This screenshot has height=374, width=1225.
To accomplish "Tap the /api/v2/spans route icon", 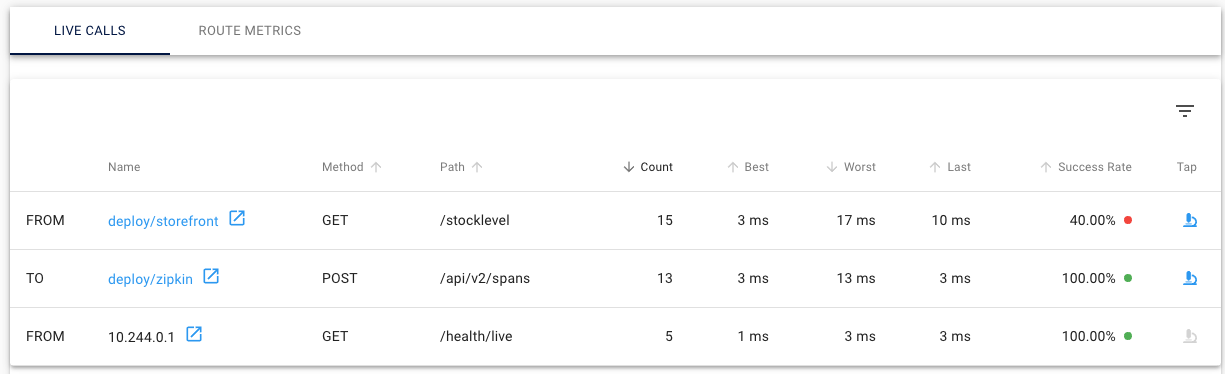I will (x=1190, y=279).
